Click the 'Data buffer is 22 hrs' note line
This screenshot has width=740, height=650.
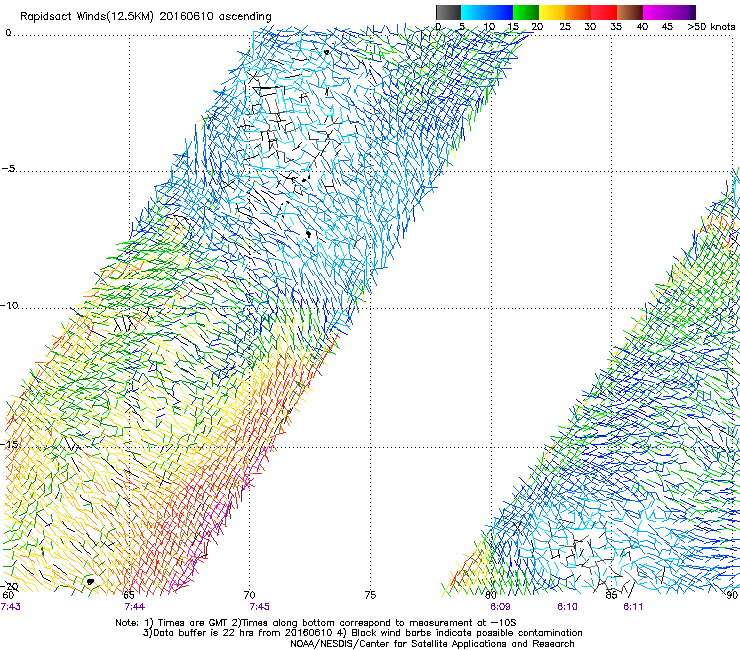point(362,633)
